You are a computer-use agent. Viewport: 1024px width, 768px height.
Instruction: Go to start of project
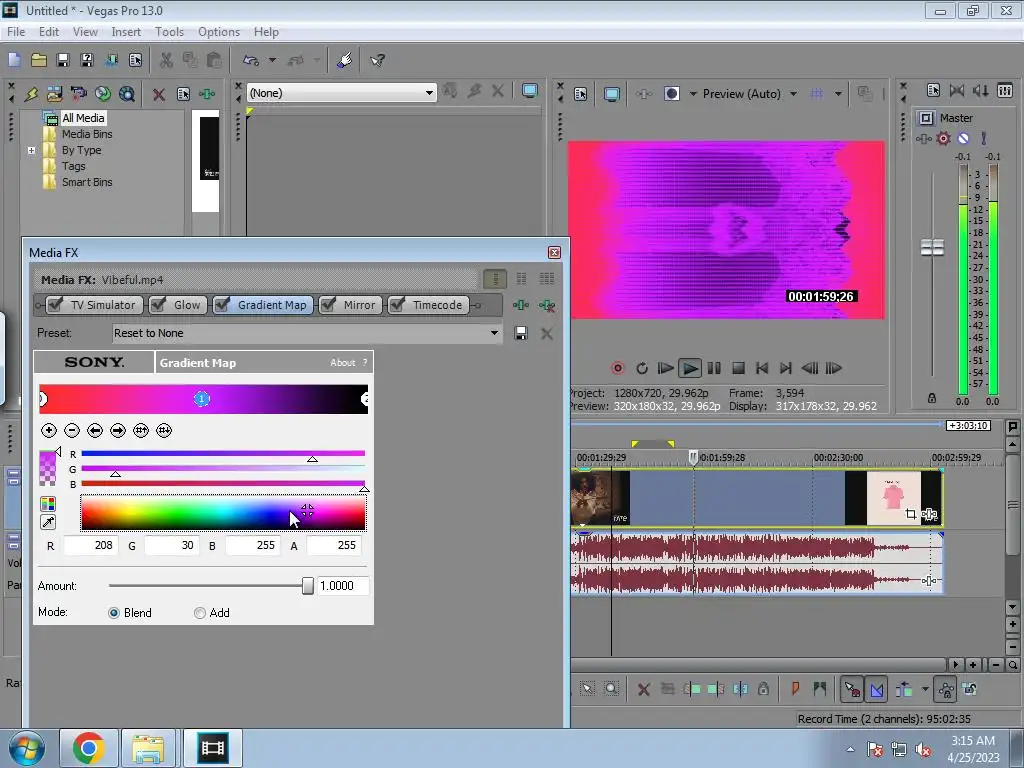pyautogui.click(x=761, y=368)
